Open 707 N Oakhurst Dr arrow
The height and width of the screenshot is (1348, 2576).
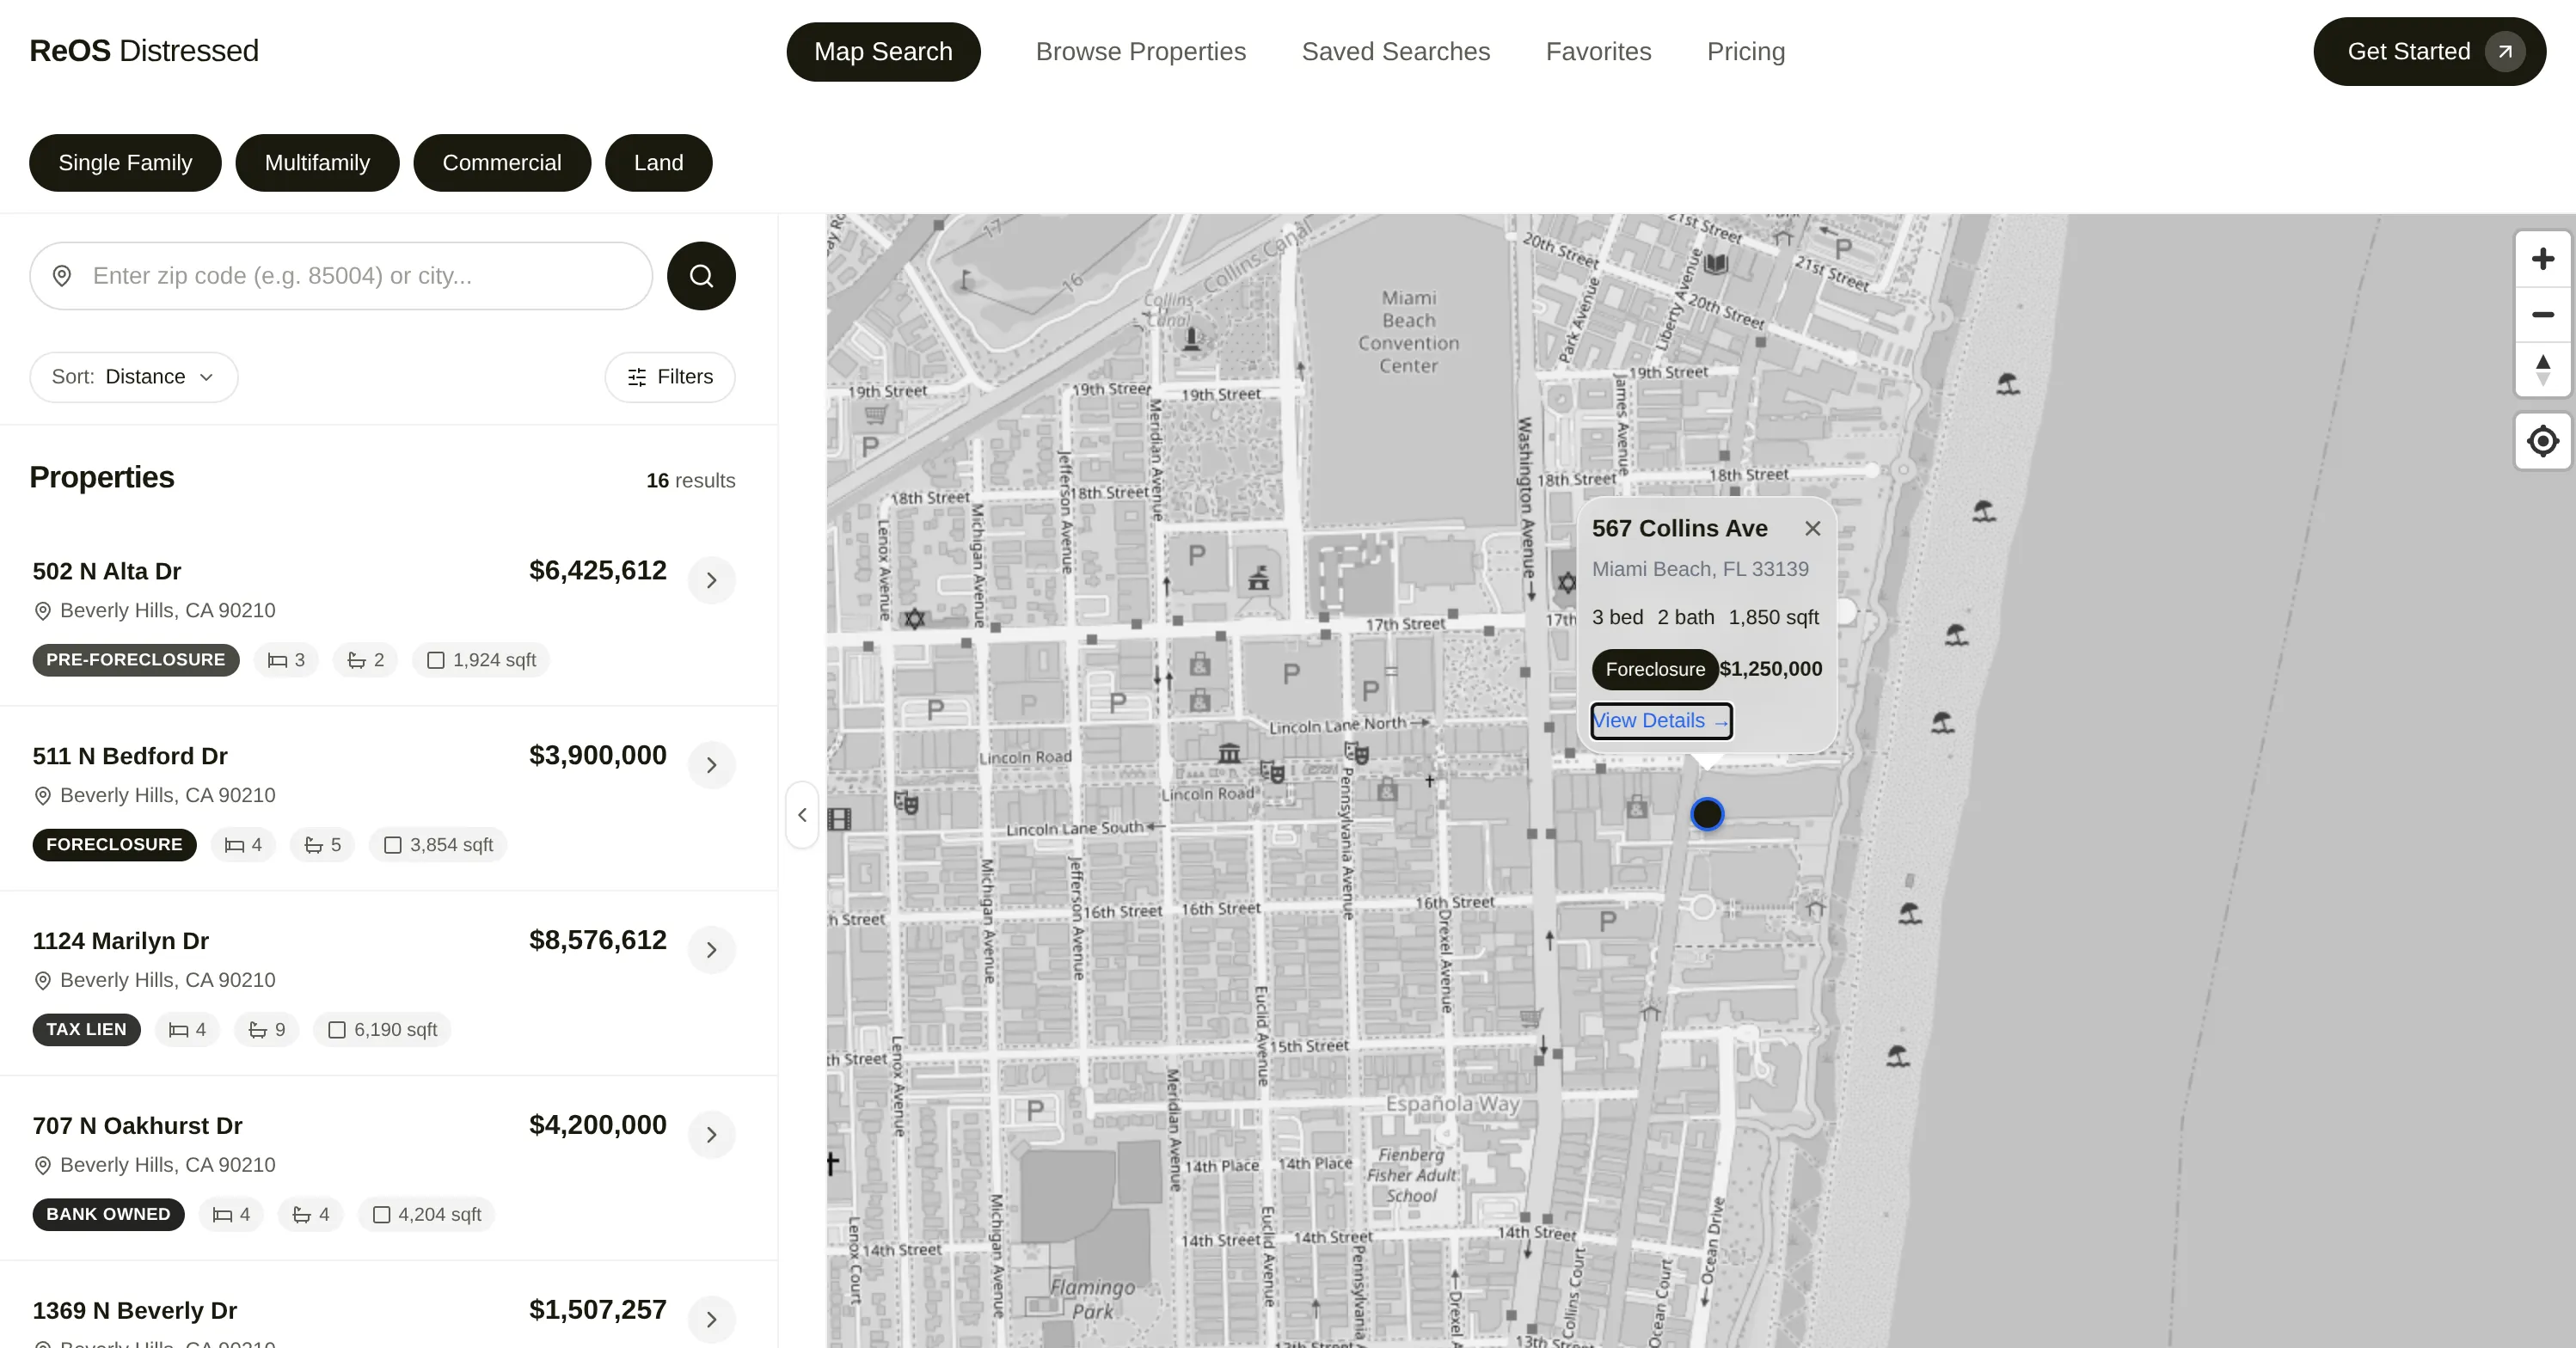(711, 1135)
